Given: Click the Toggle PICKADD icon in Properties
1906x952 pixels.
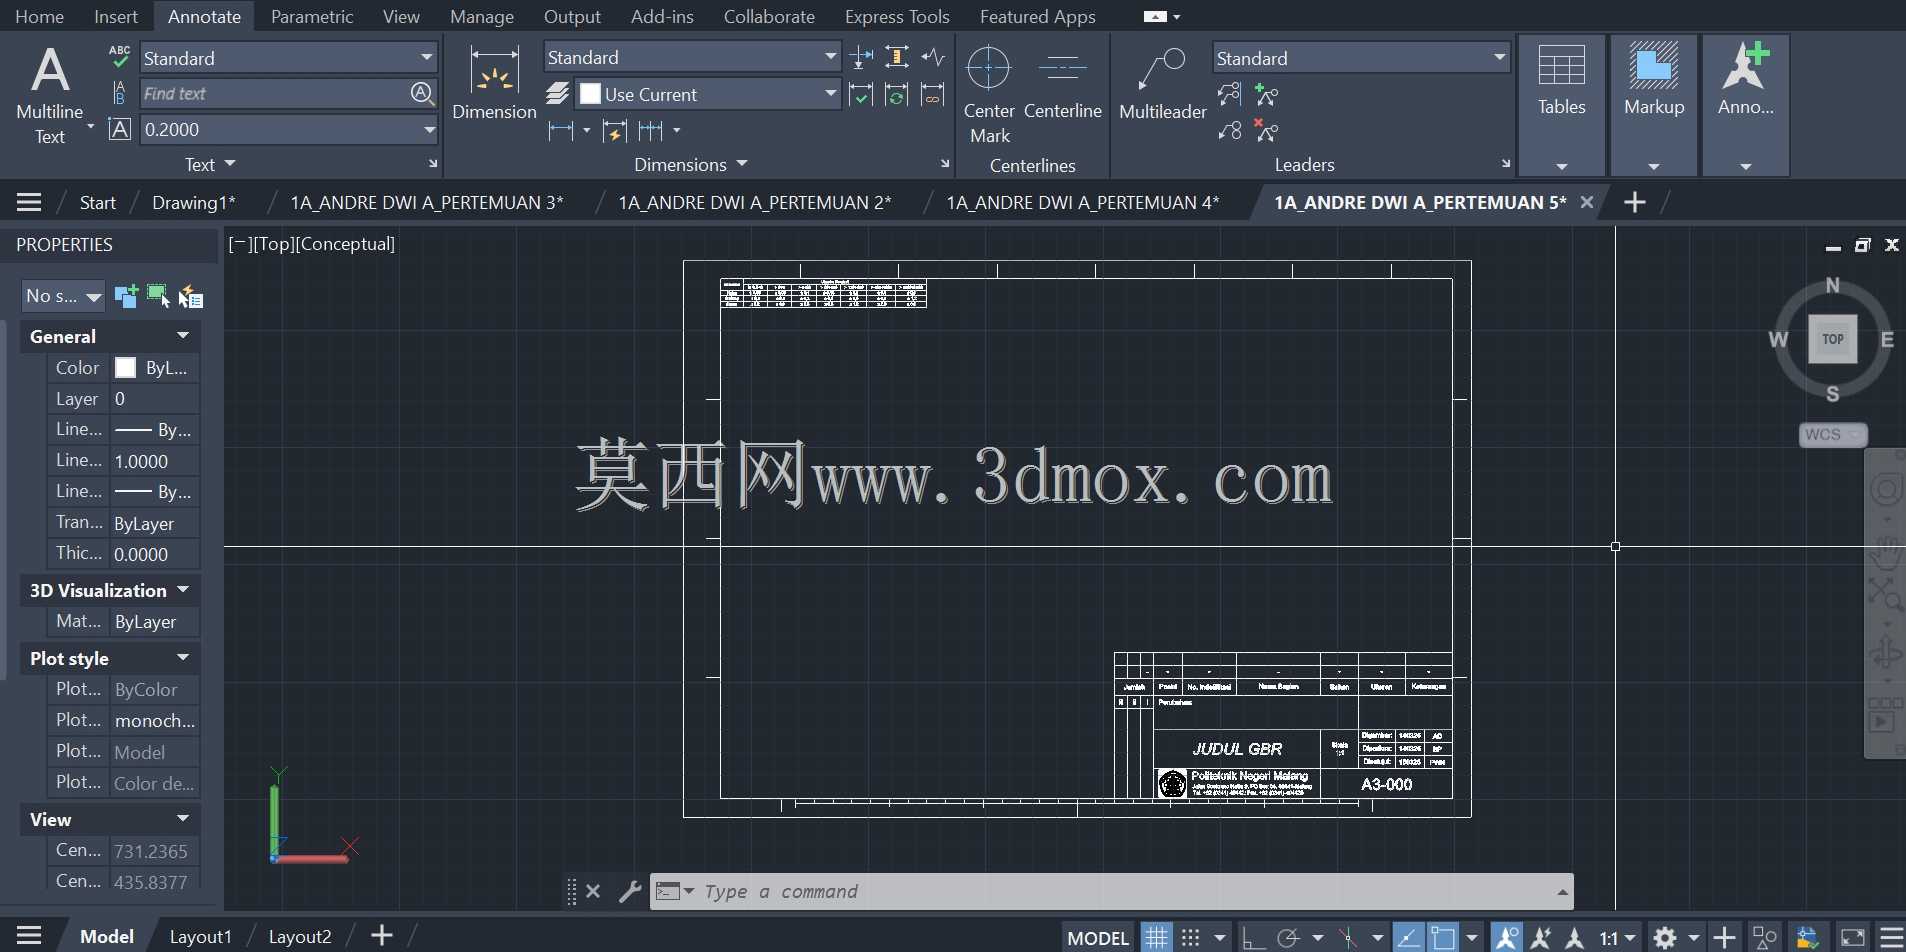Looking at the screenshot, I should click(x=126, y=296).
